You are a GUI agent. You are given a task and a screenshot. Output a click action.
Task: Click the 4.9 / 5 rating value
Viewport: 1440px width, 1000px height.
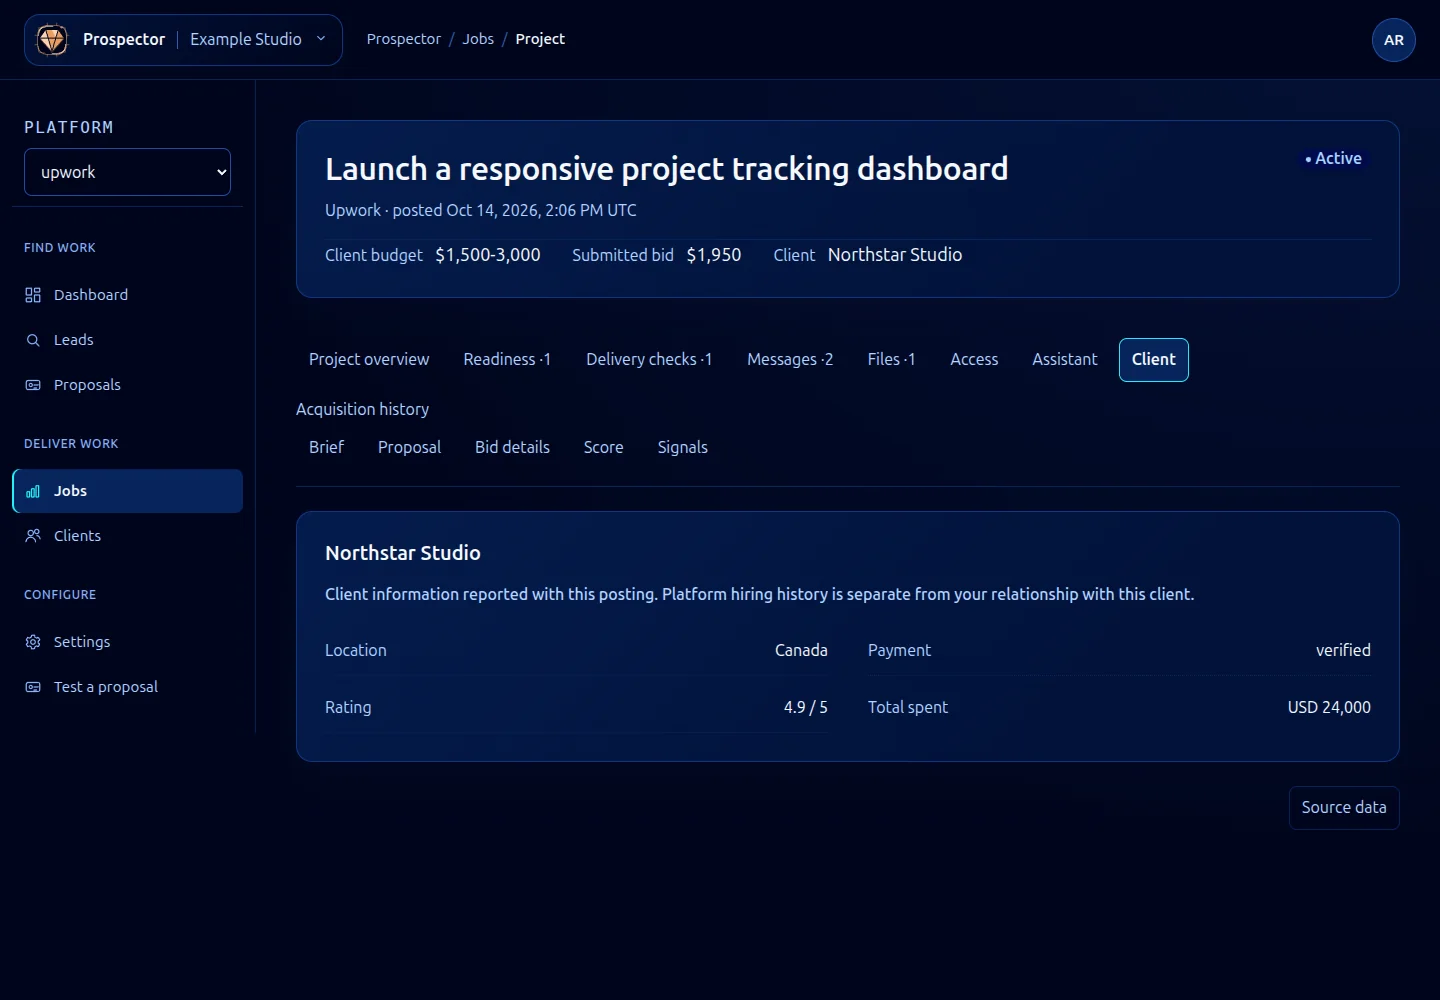pos(806,707)
